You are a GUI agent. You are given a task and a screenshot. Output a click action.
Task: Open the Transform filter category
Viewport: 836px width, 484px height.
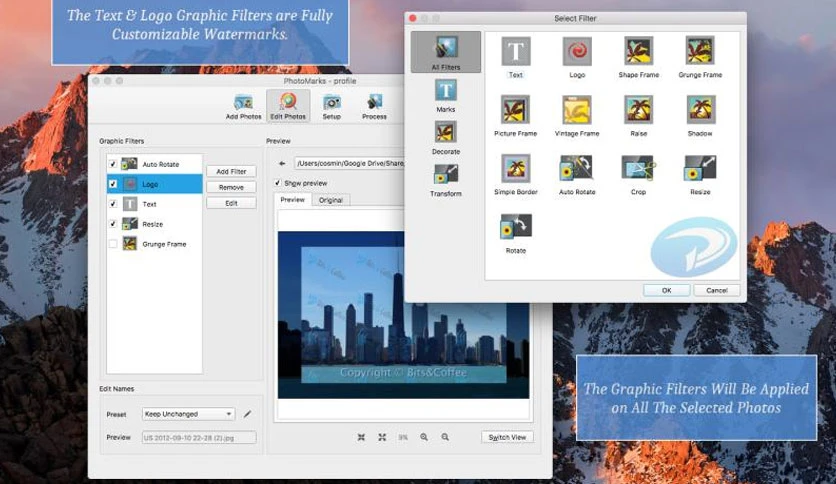point(446,180)
